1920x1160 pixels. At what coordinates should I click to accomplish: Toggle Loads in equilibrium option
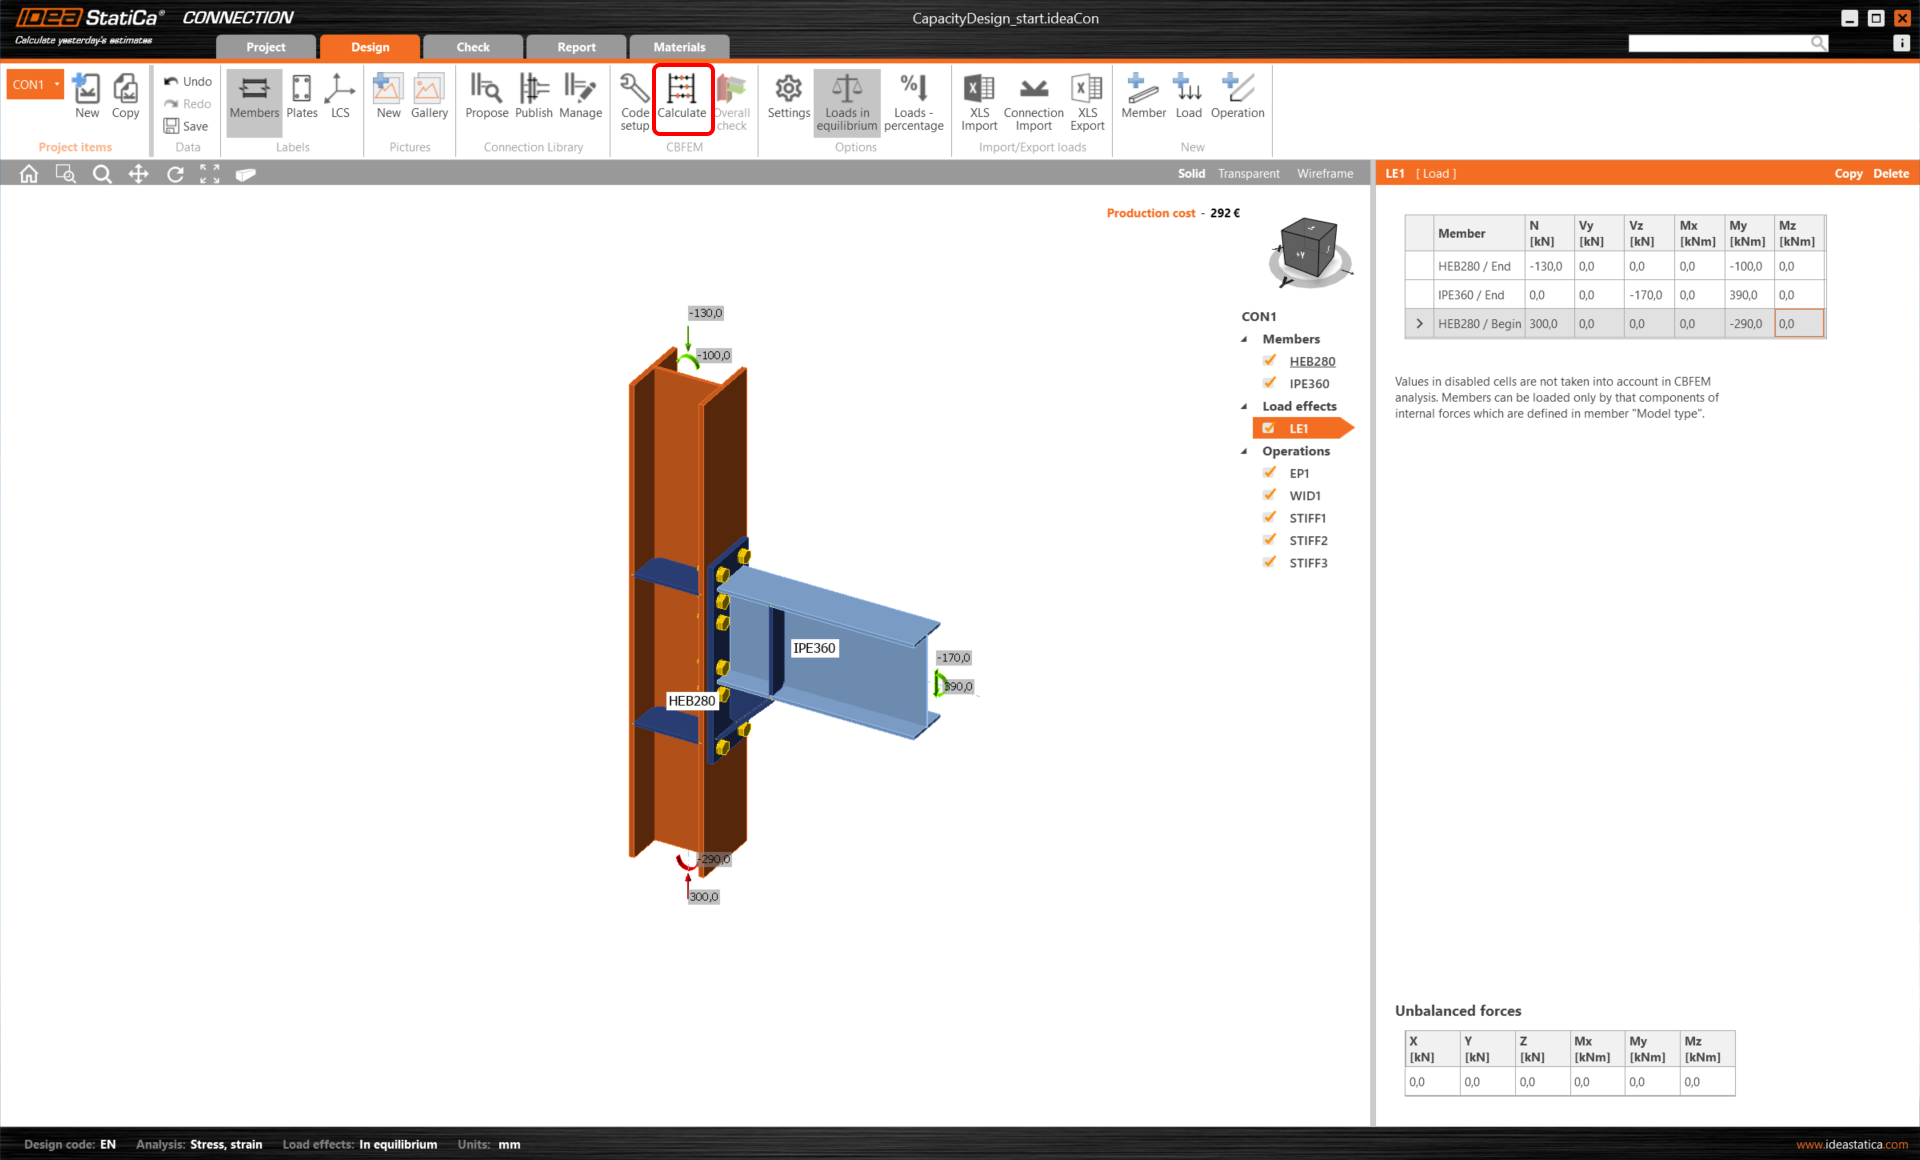point(846,99)
